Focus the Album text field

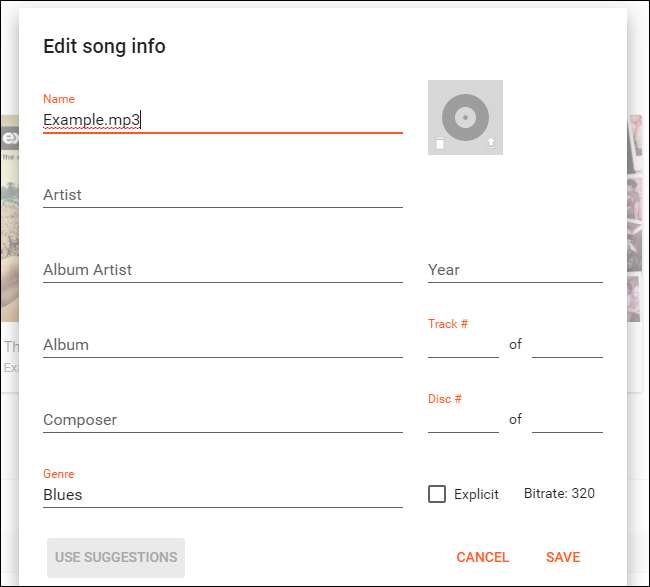click(222, 345)
